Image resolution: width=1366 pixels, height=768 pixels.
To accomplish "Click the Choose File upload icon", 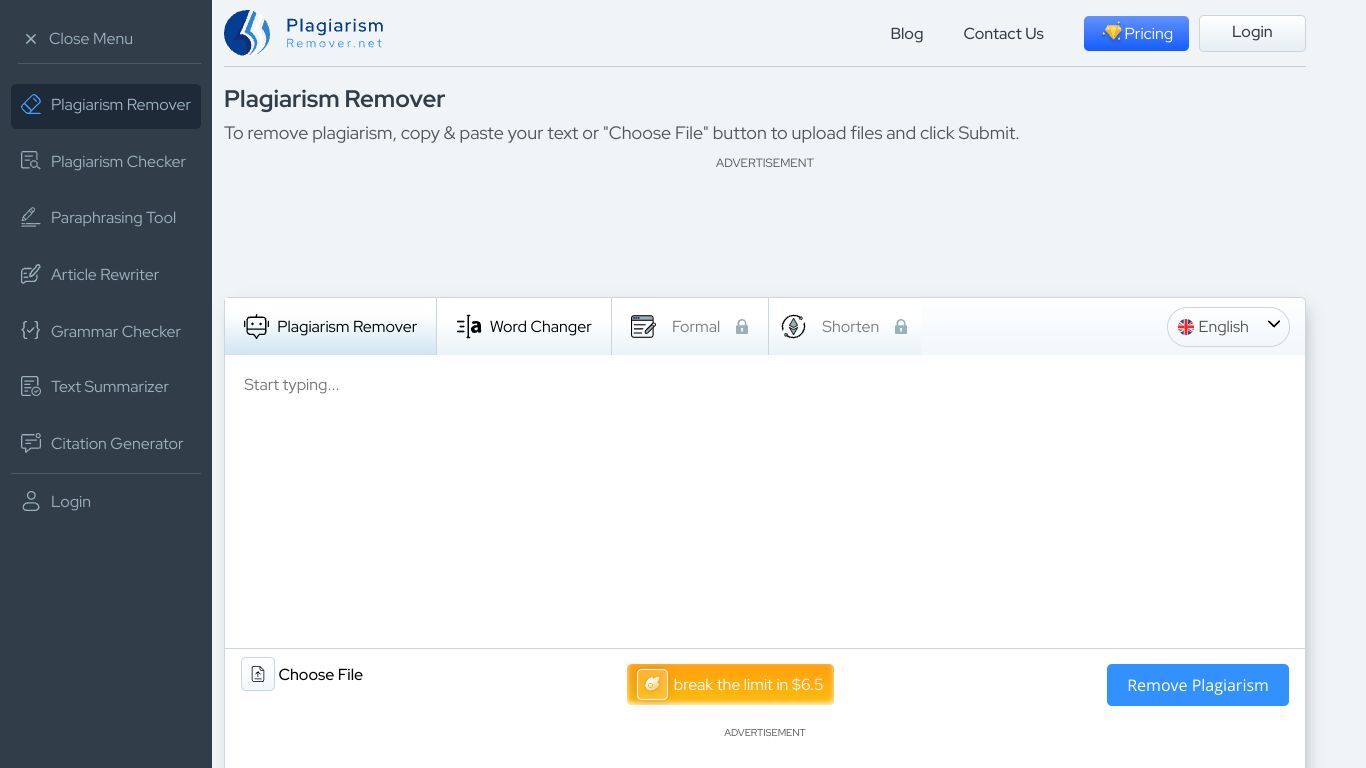I will click(258, 674).
